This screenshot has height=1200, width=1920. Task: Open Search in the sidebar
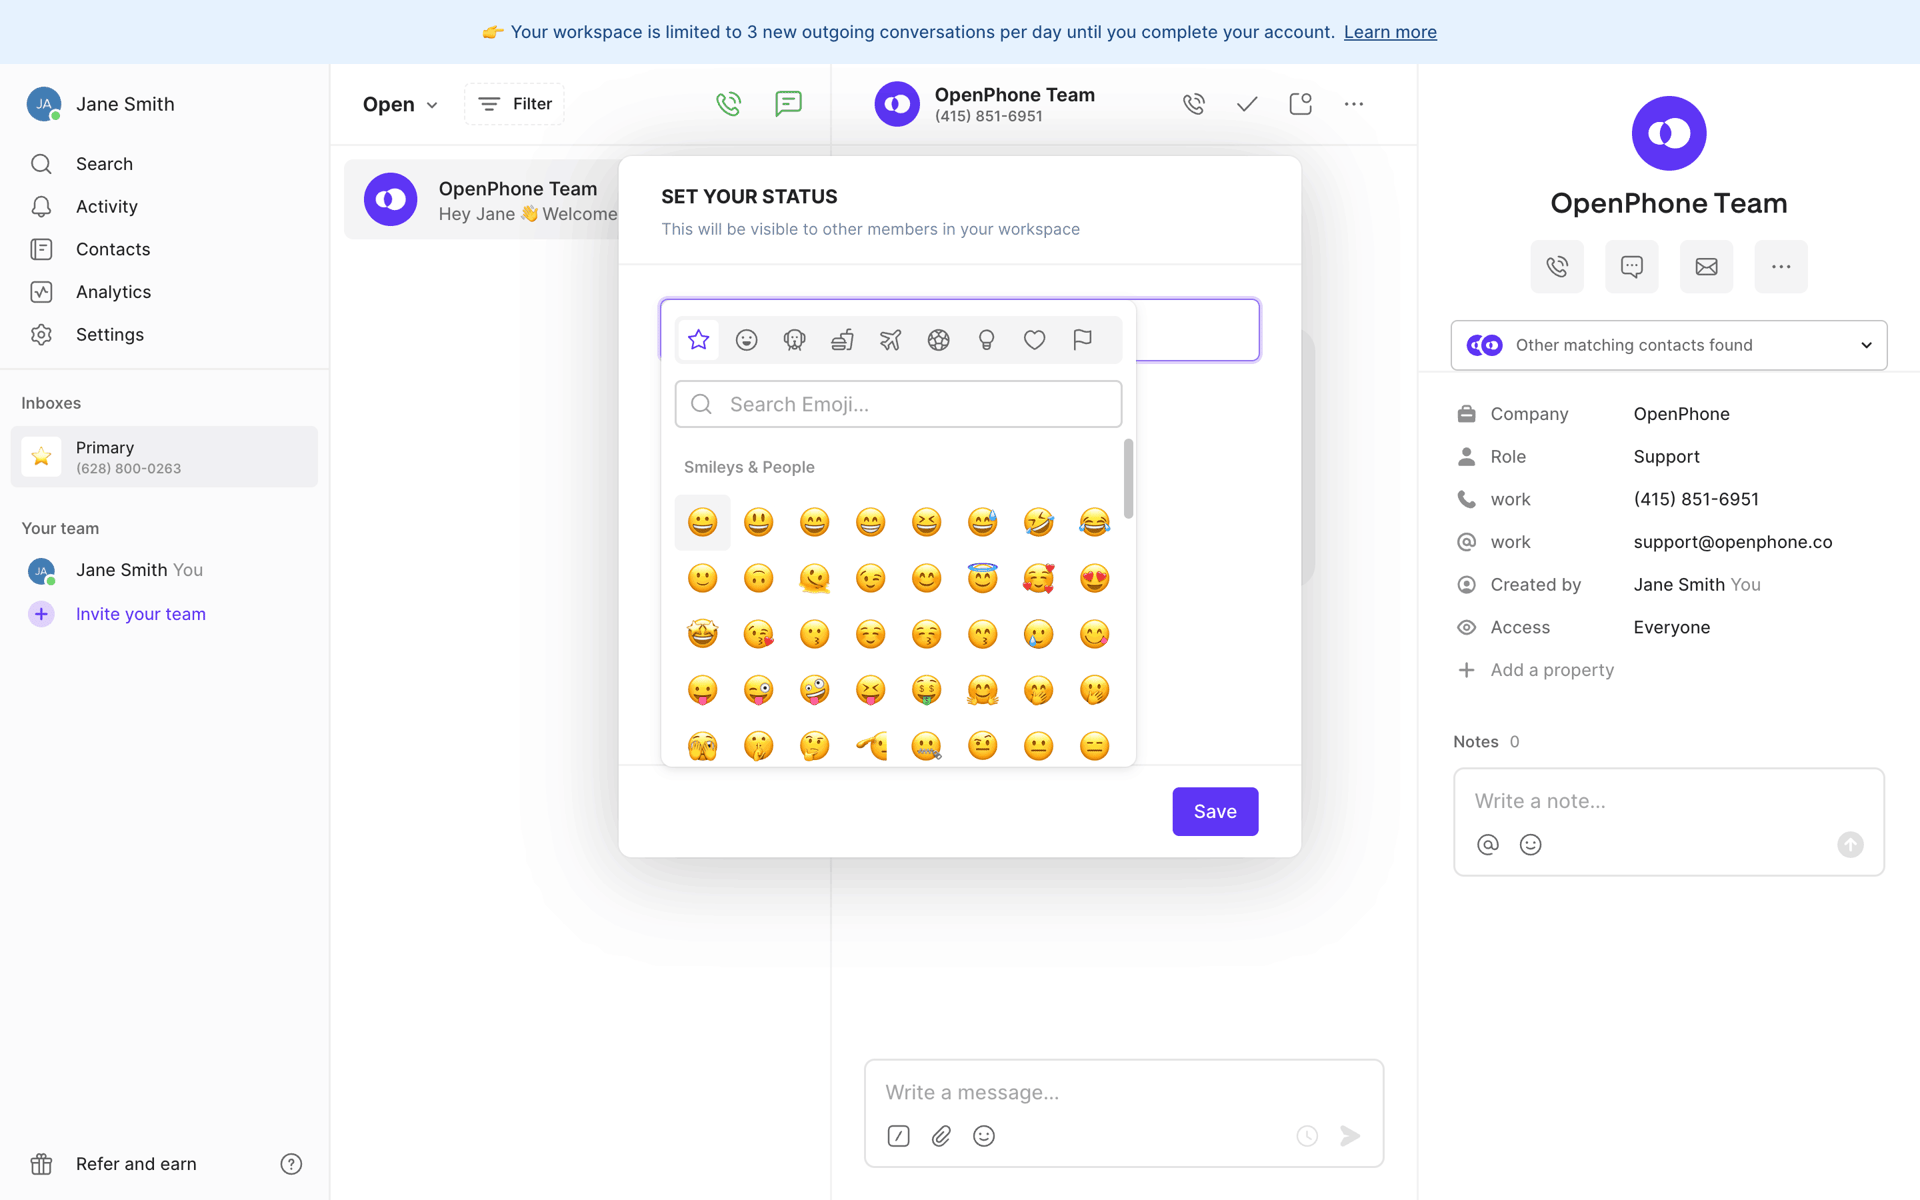(x=104, y=164)
